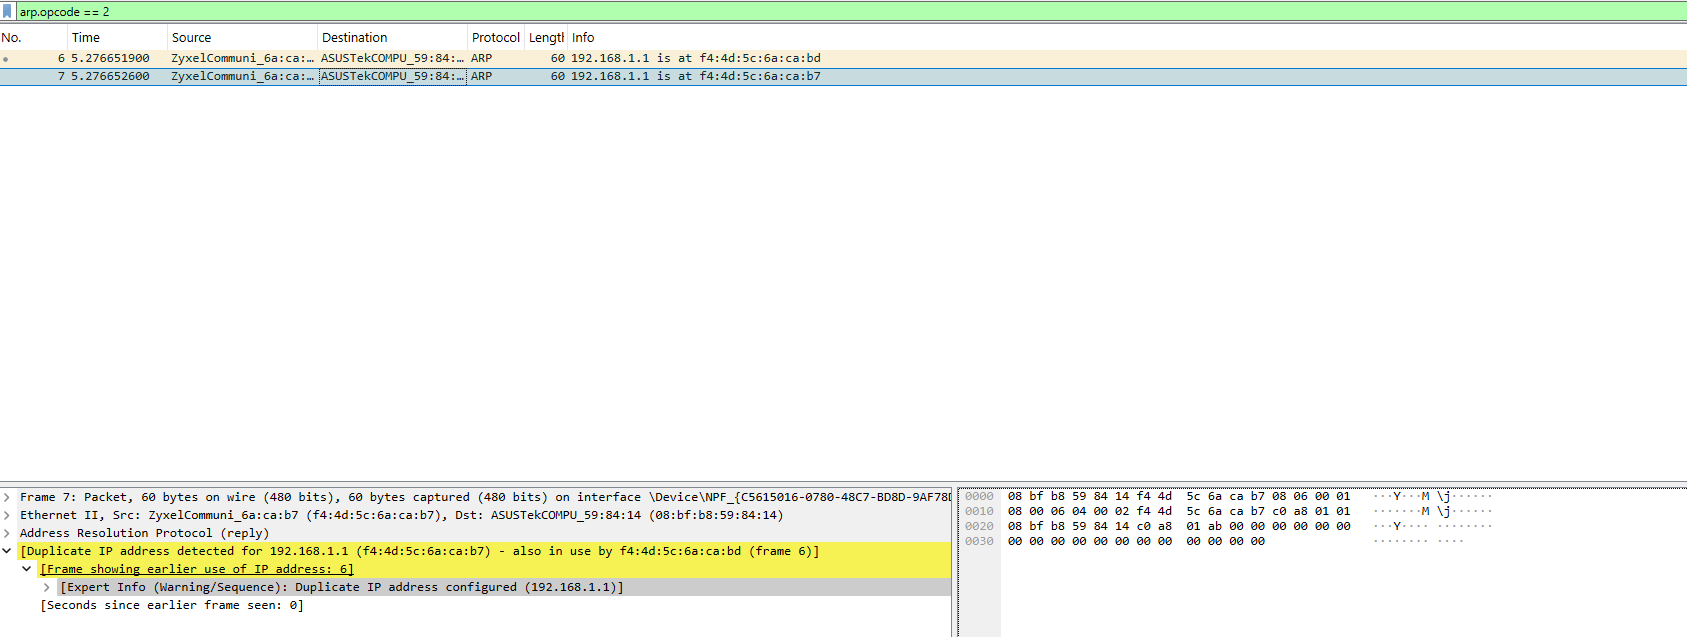Click time 5.276652600 in packet 7
1687x637 pixels.
[x=110, y=76]
